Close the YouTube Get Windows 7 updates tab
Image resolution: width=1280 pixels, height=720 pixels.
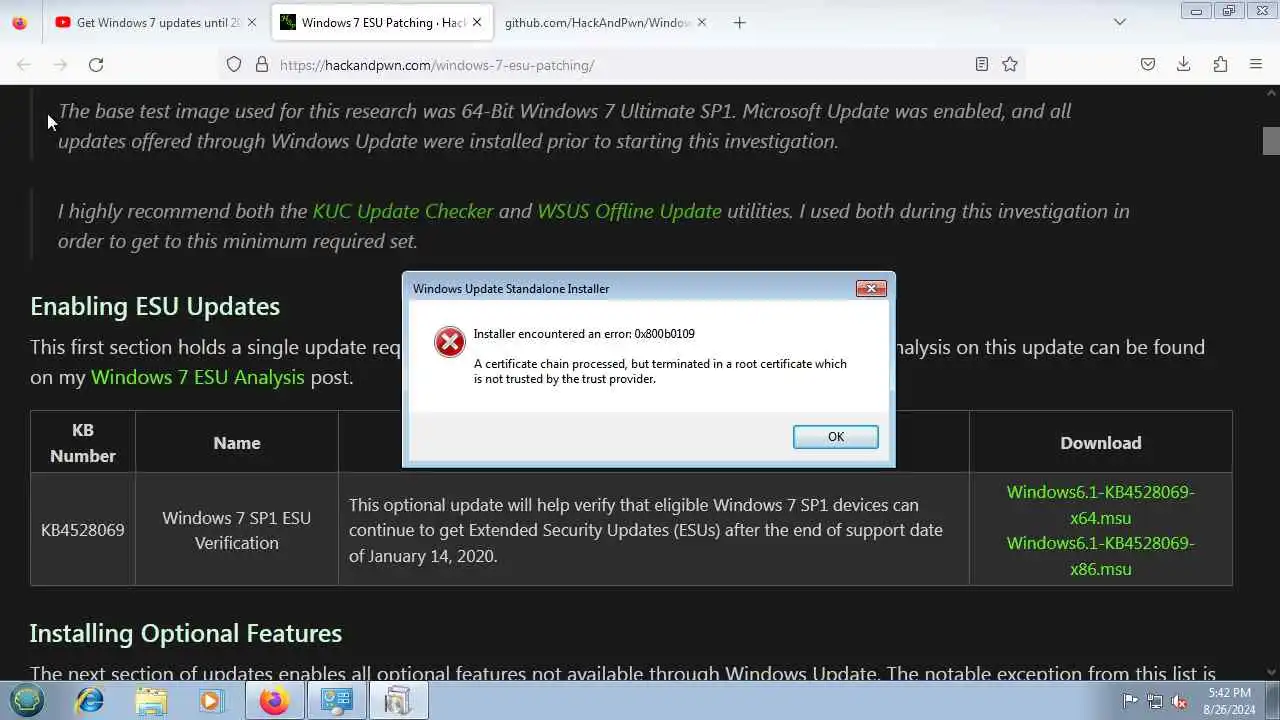coord(251,22)
